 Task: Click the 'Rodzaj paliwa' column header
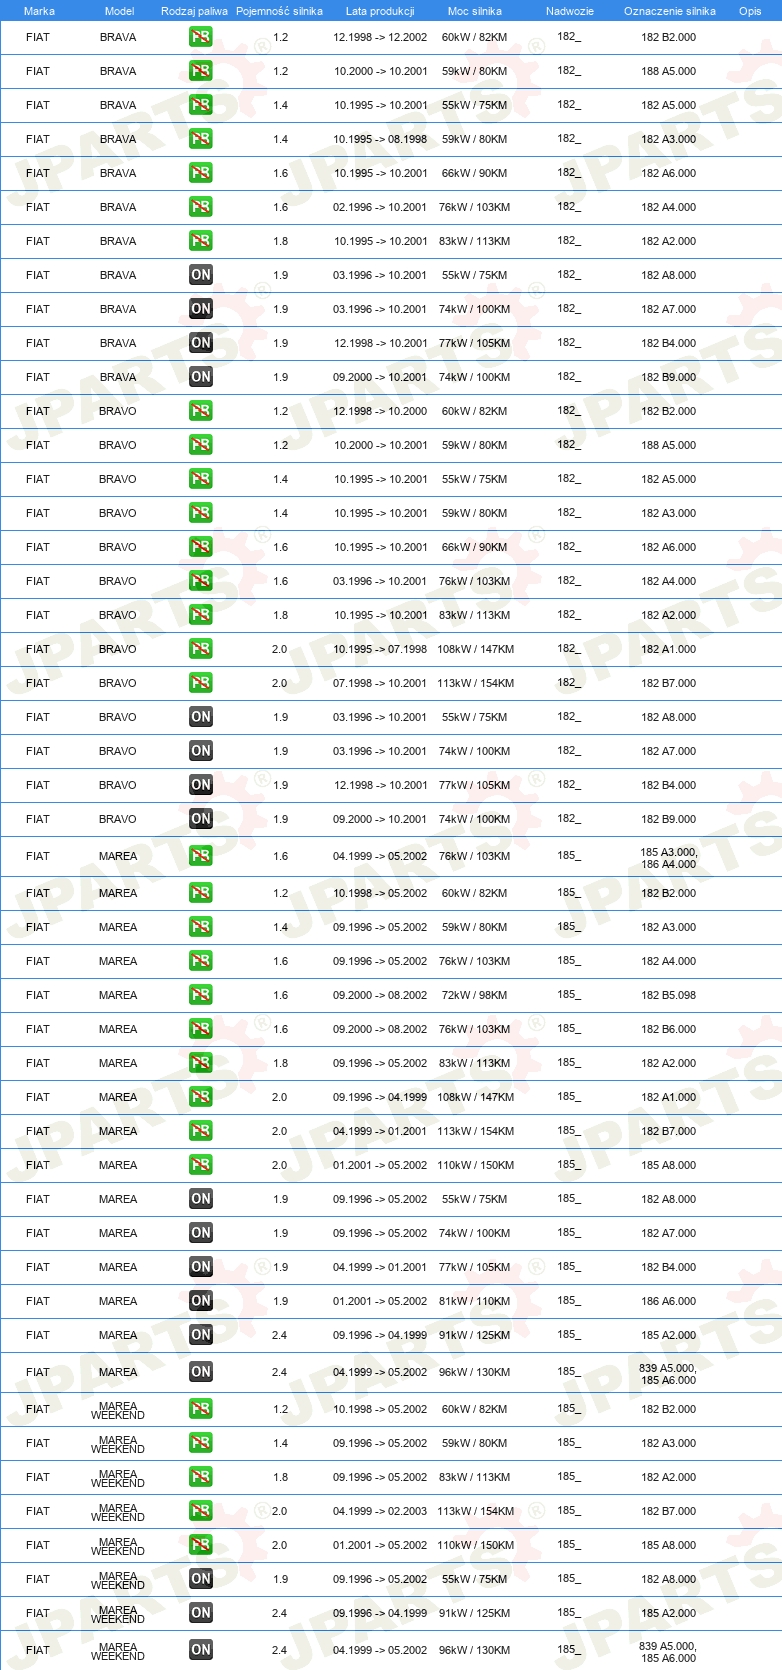click(x=194, y=11)
